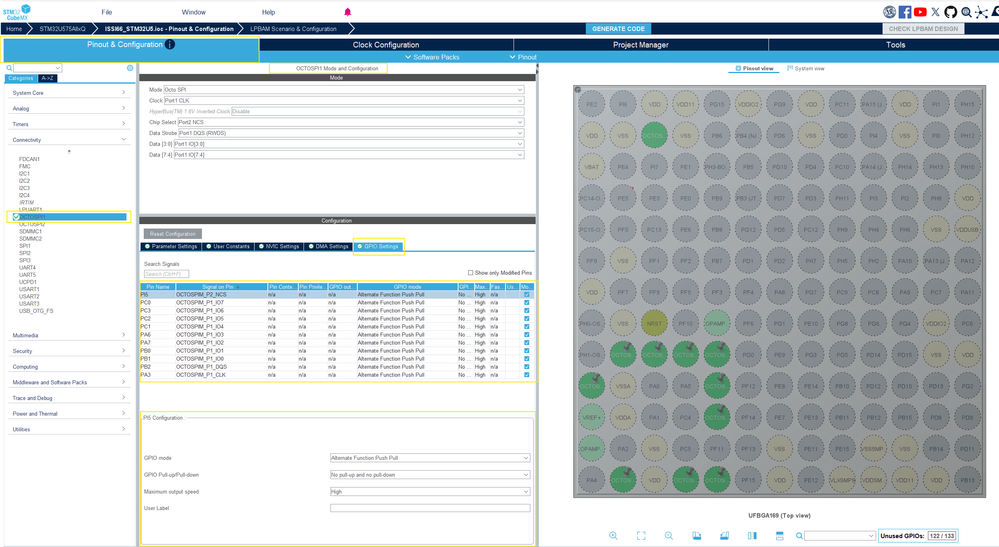
Task: Click the CHECK LPBAM DESIGN button
Action: coord(923,29)
